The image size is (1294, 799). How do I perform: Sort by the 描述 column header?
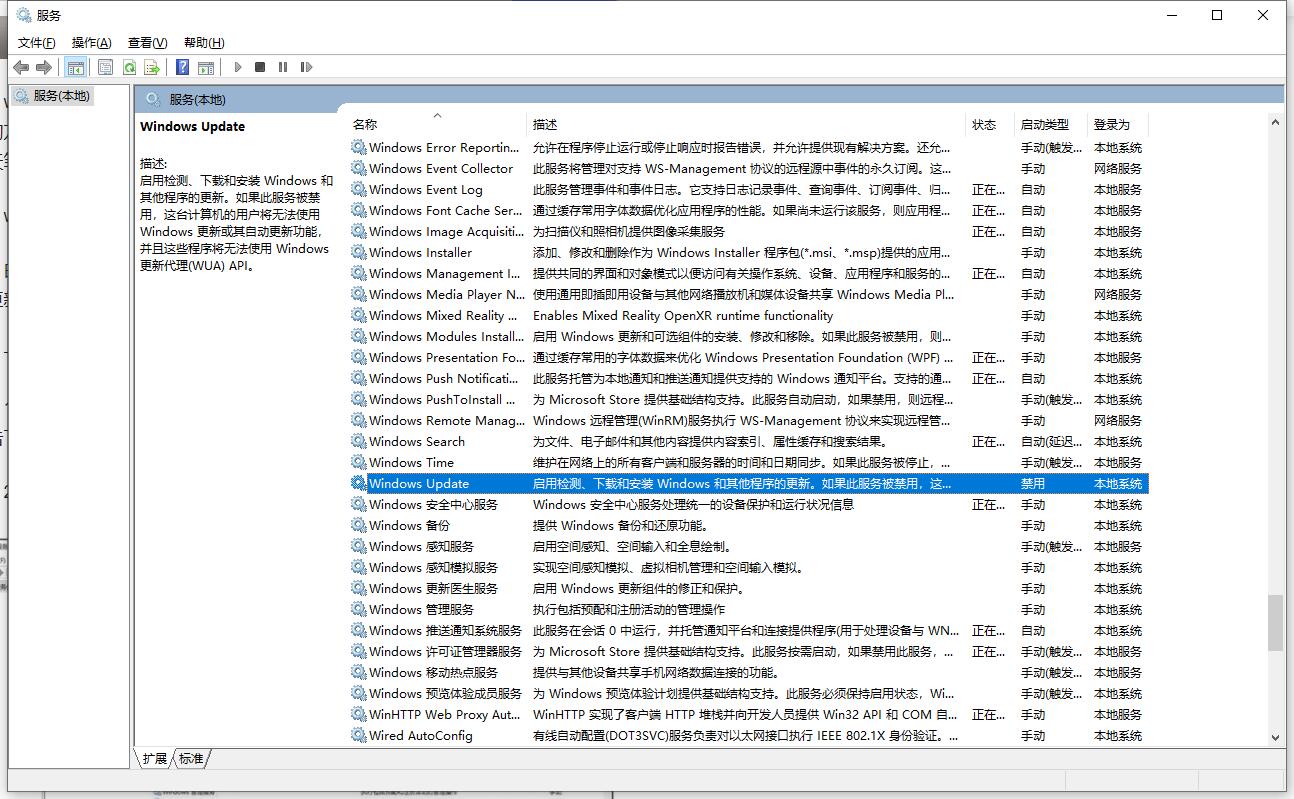click(x=545, y=125)
